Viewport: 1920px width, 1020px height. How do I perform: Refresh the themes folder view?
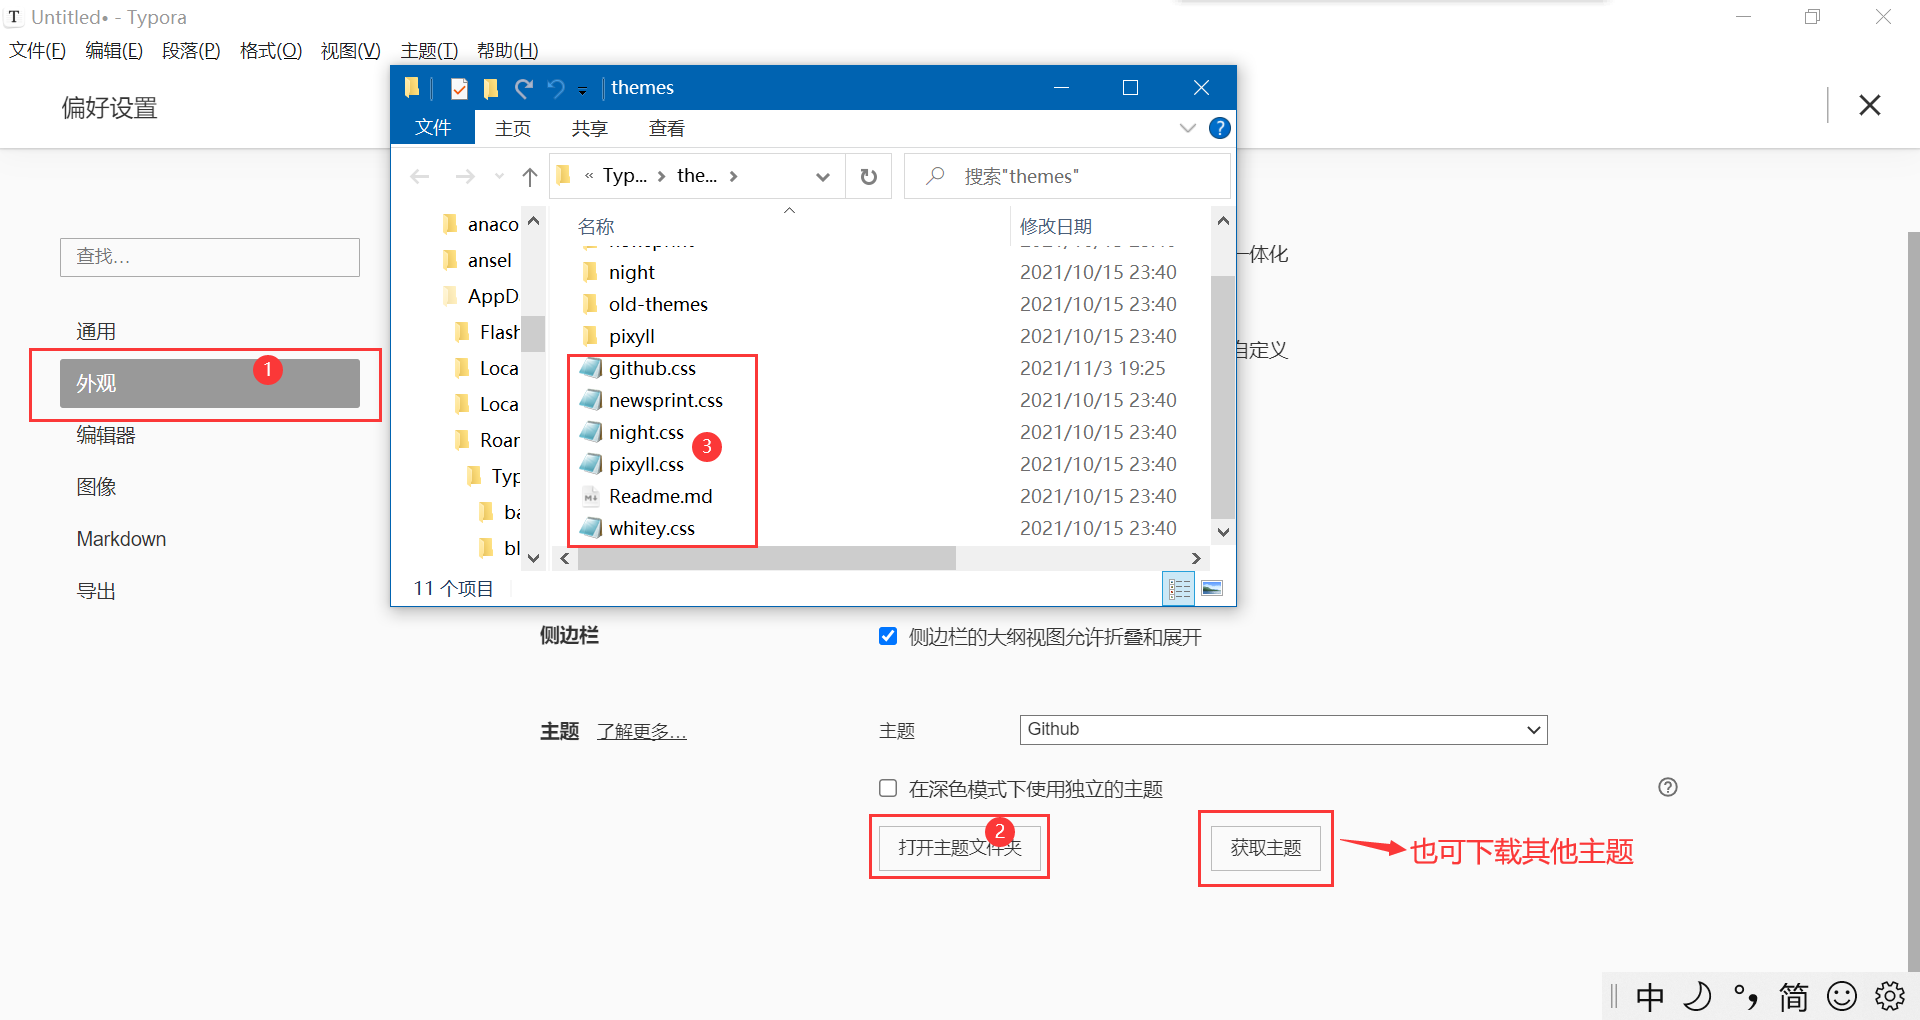(868, 176)
